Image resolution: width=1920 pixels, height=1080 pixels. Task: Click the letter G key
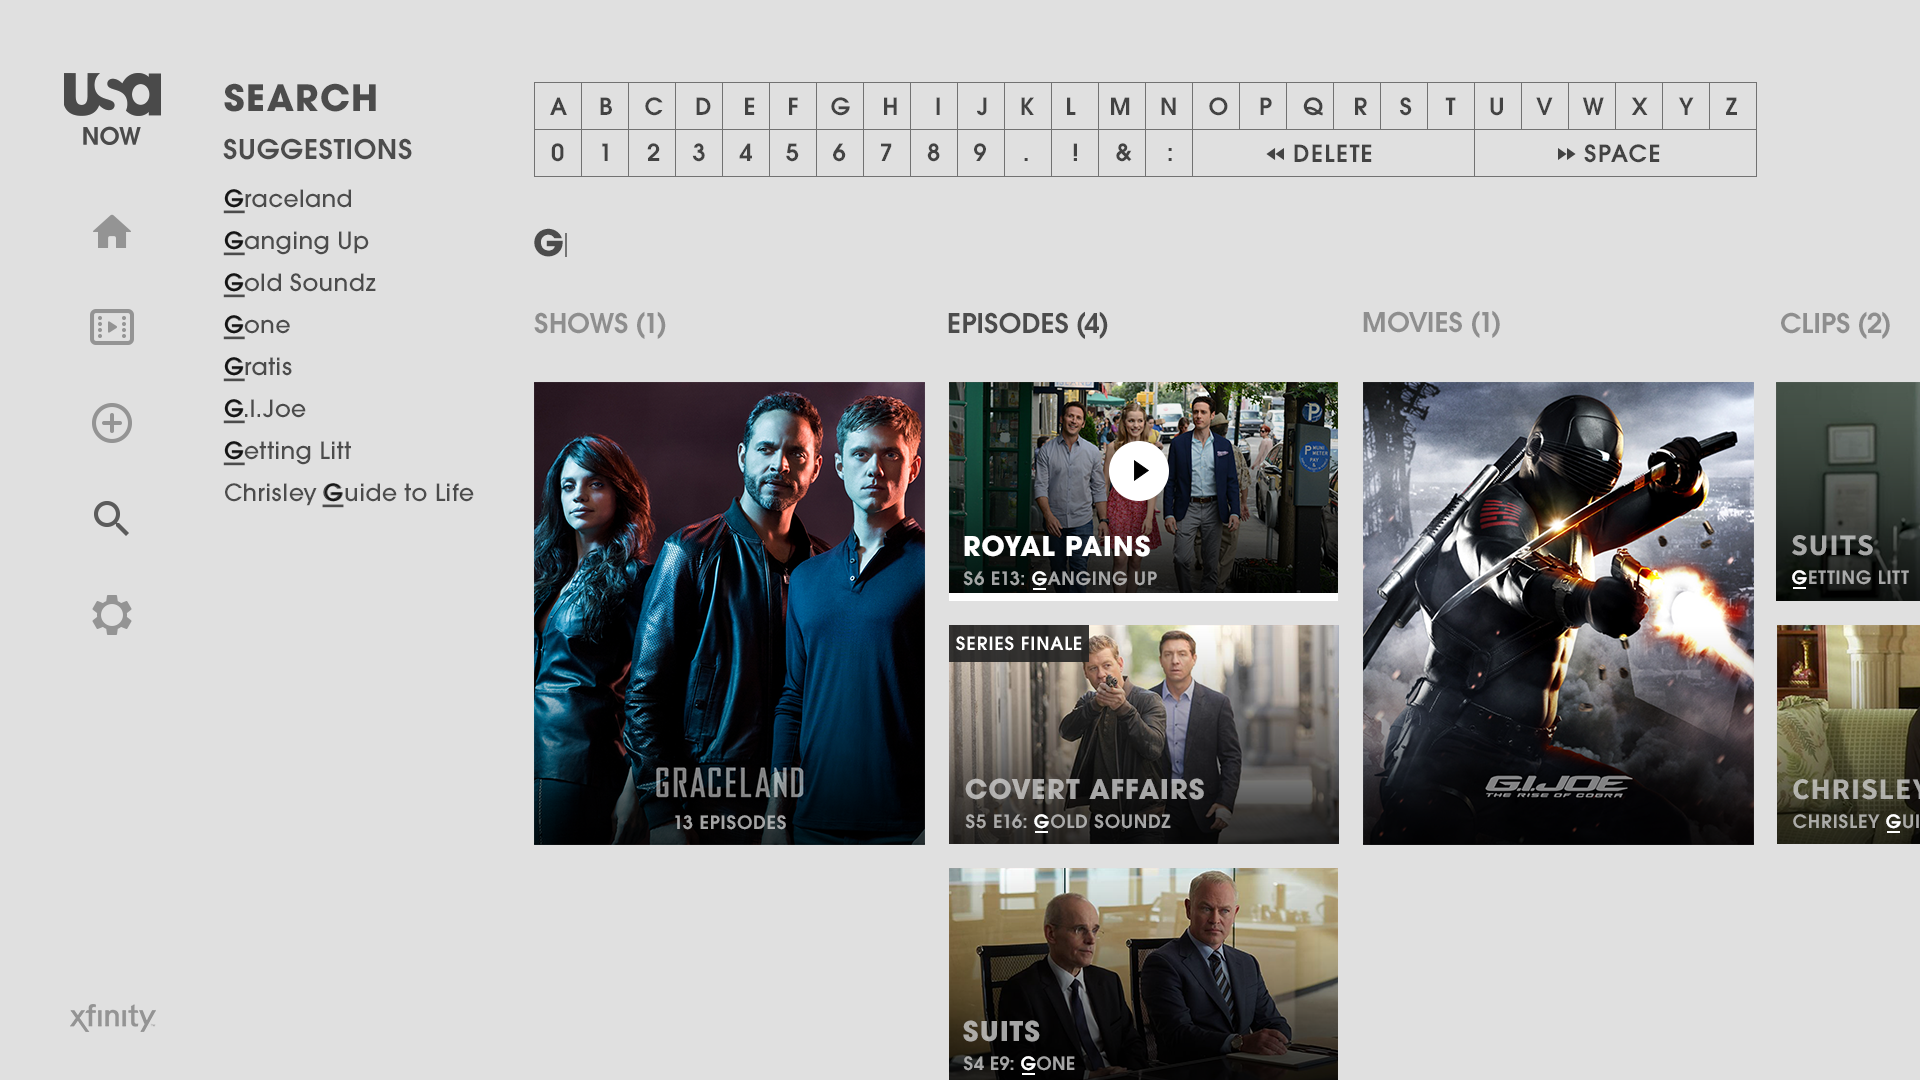point(840,106)
